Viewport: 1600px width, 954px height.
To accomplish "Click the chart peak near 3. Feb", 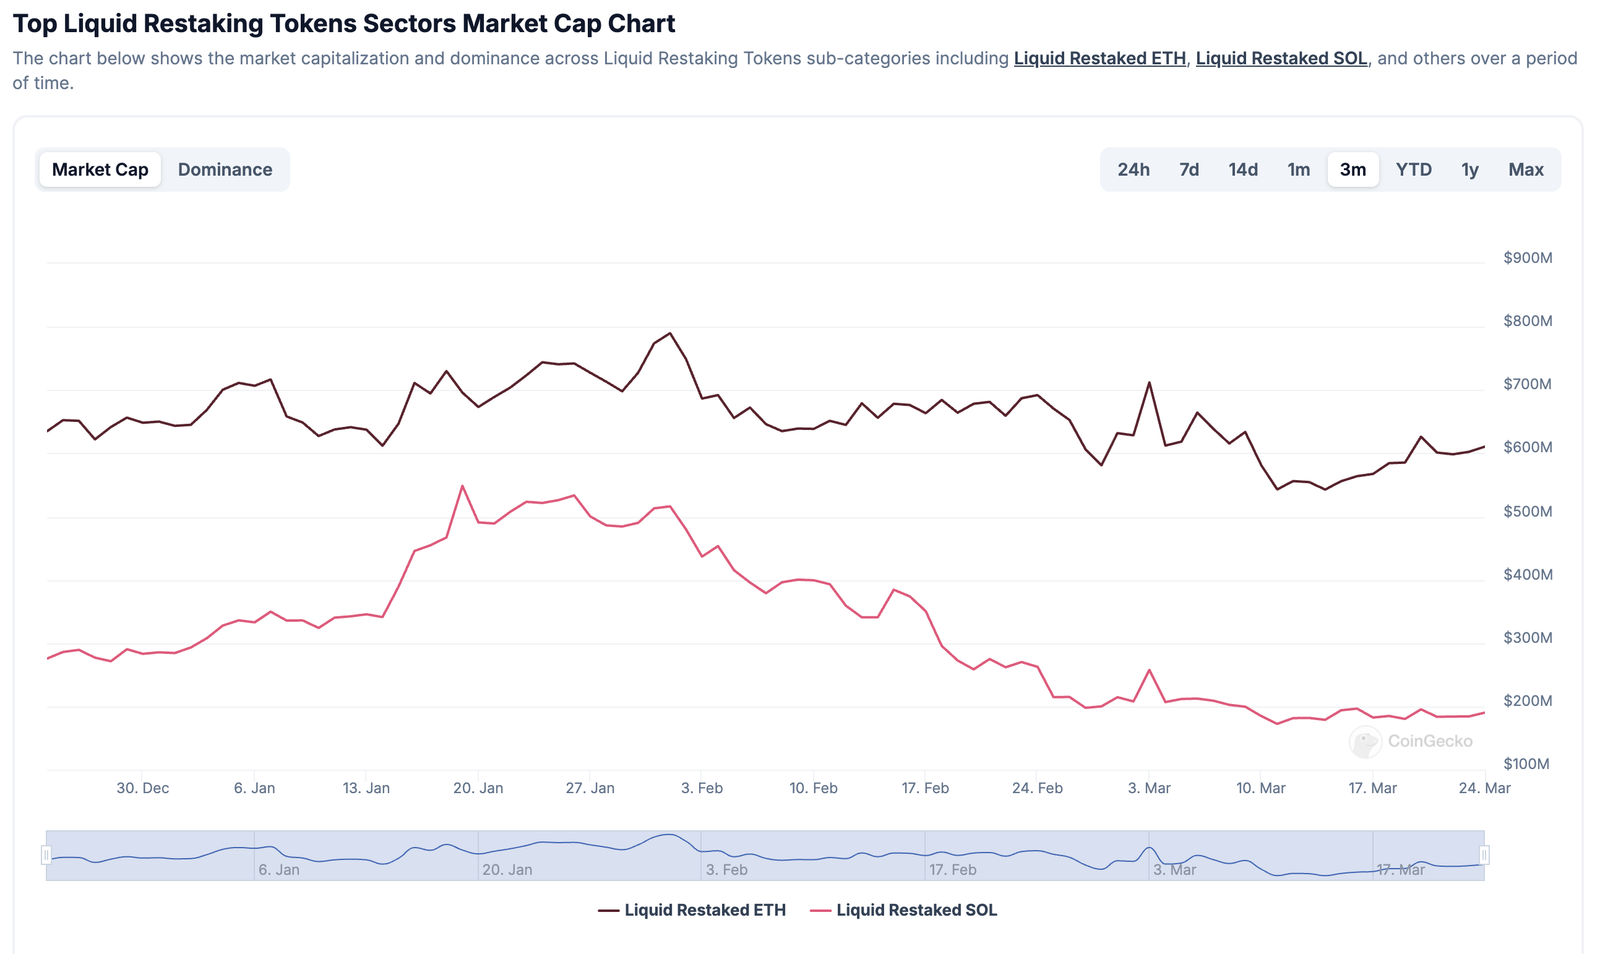I will 668,335.
